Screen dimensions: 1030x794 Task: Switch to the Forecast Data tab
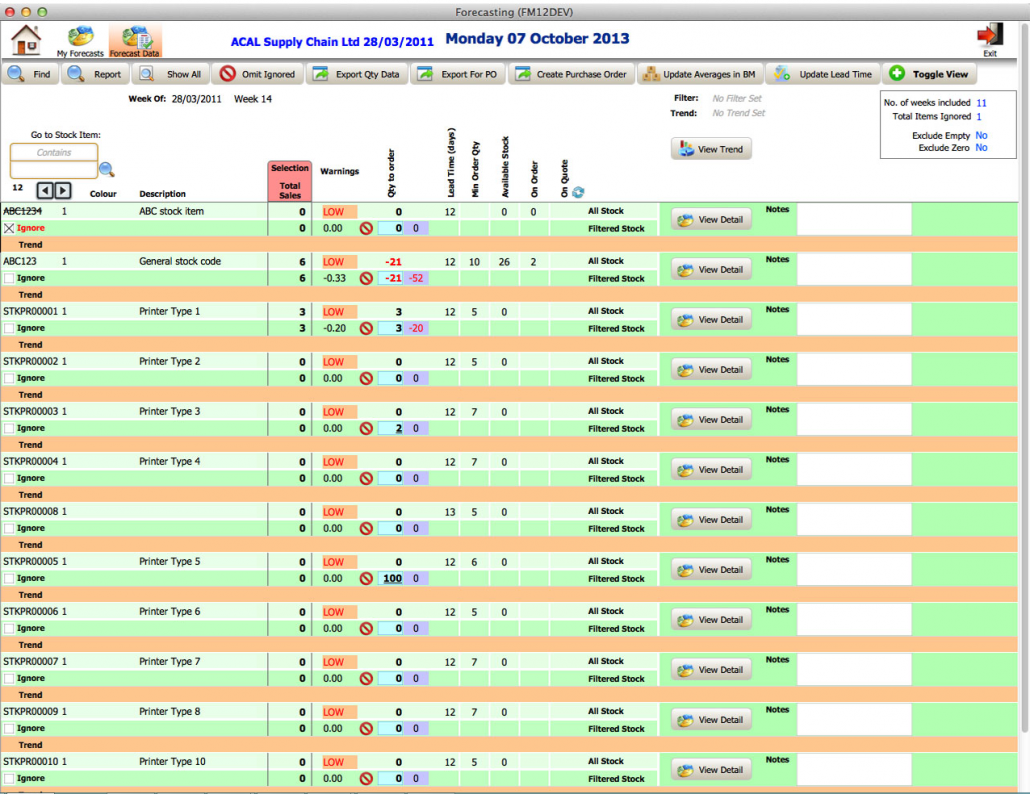coord(135,41)
